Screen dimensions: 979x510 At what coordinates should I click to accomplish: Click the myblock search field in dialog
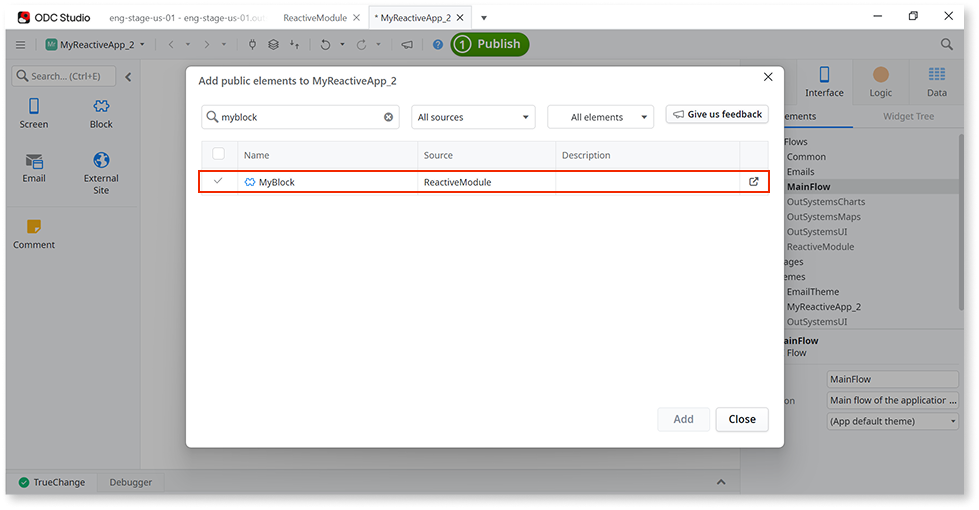coord(300,117)
